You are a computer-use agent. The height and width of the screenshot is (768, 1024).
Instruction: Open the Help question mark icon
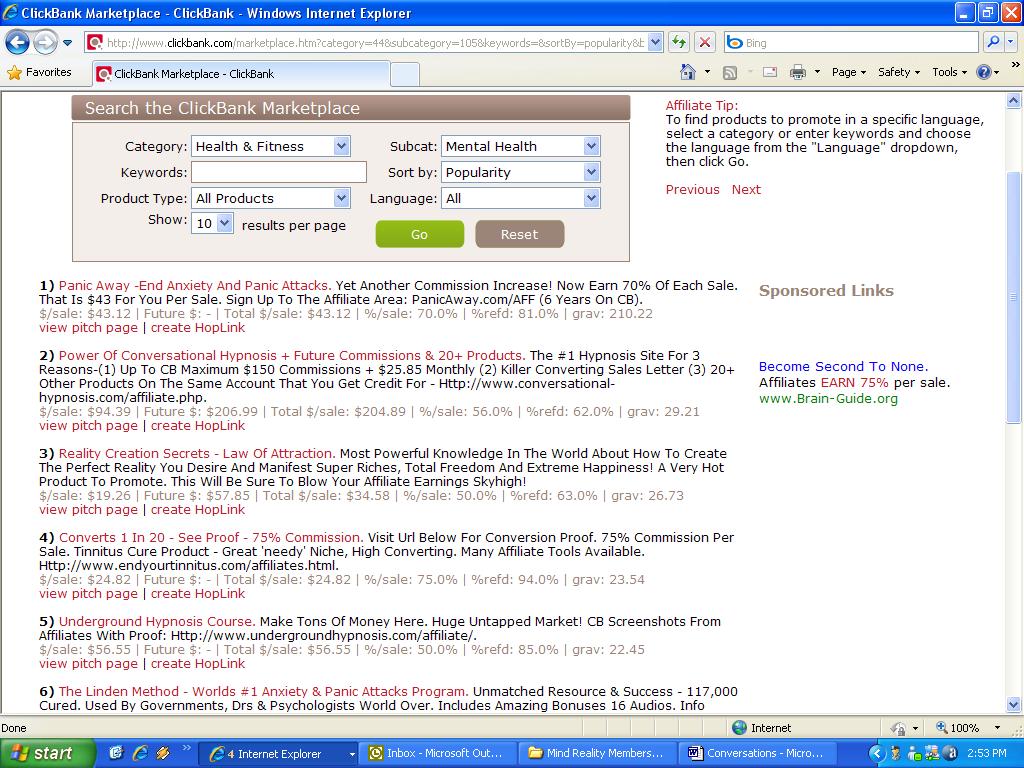tap(984, 72)
